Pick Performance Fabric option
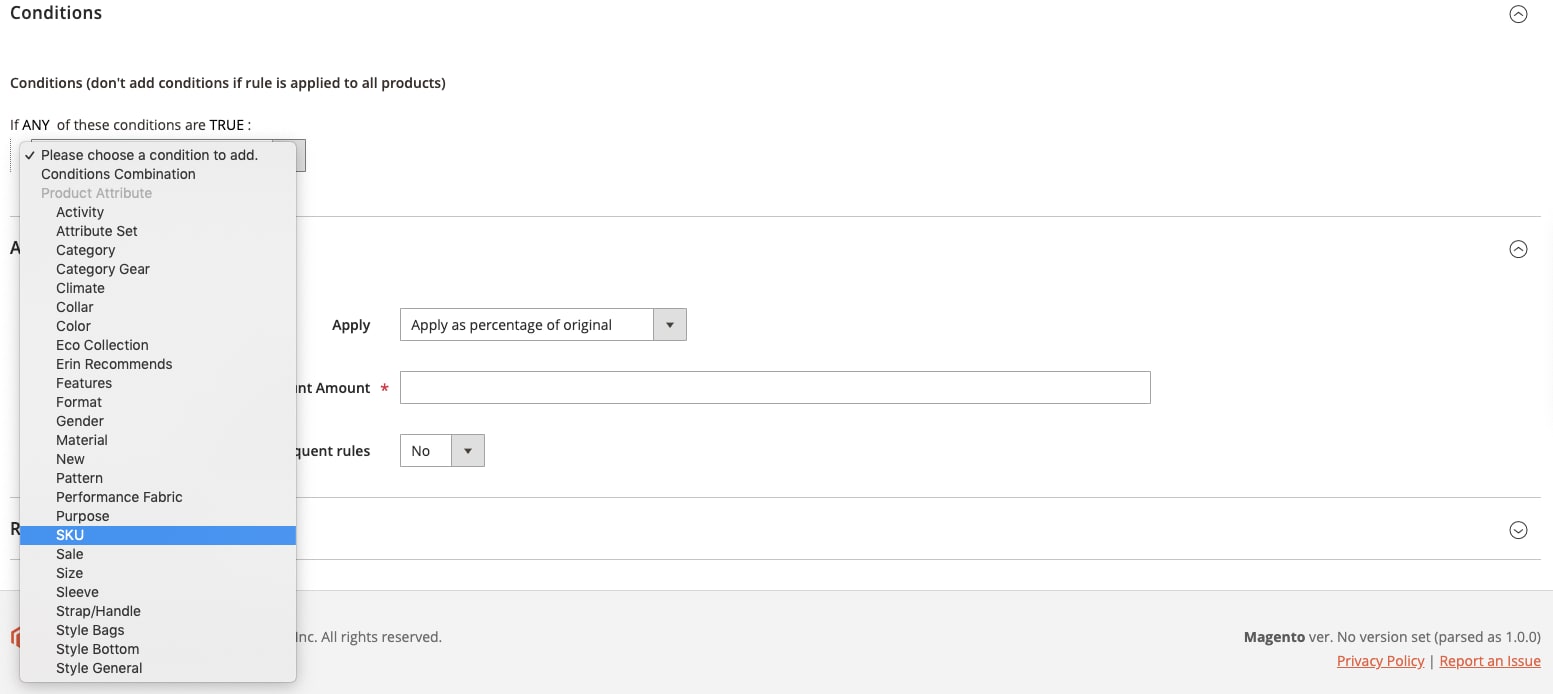 point(158,497)
